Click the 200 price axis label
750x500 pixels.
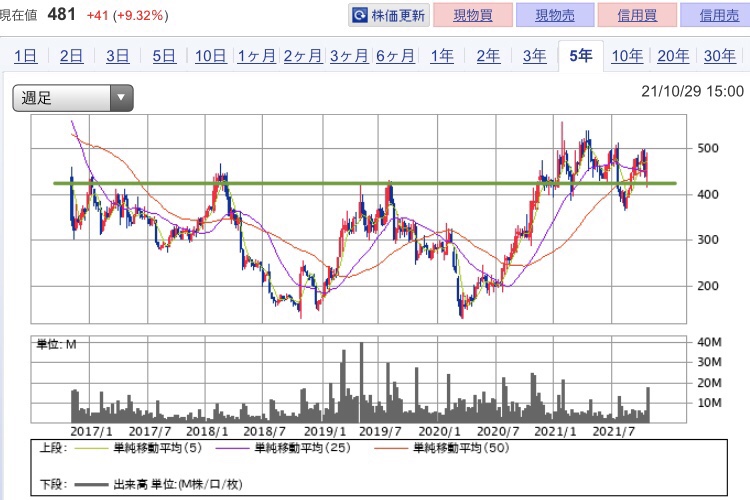[708, 286]
